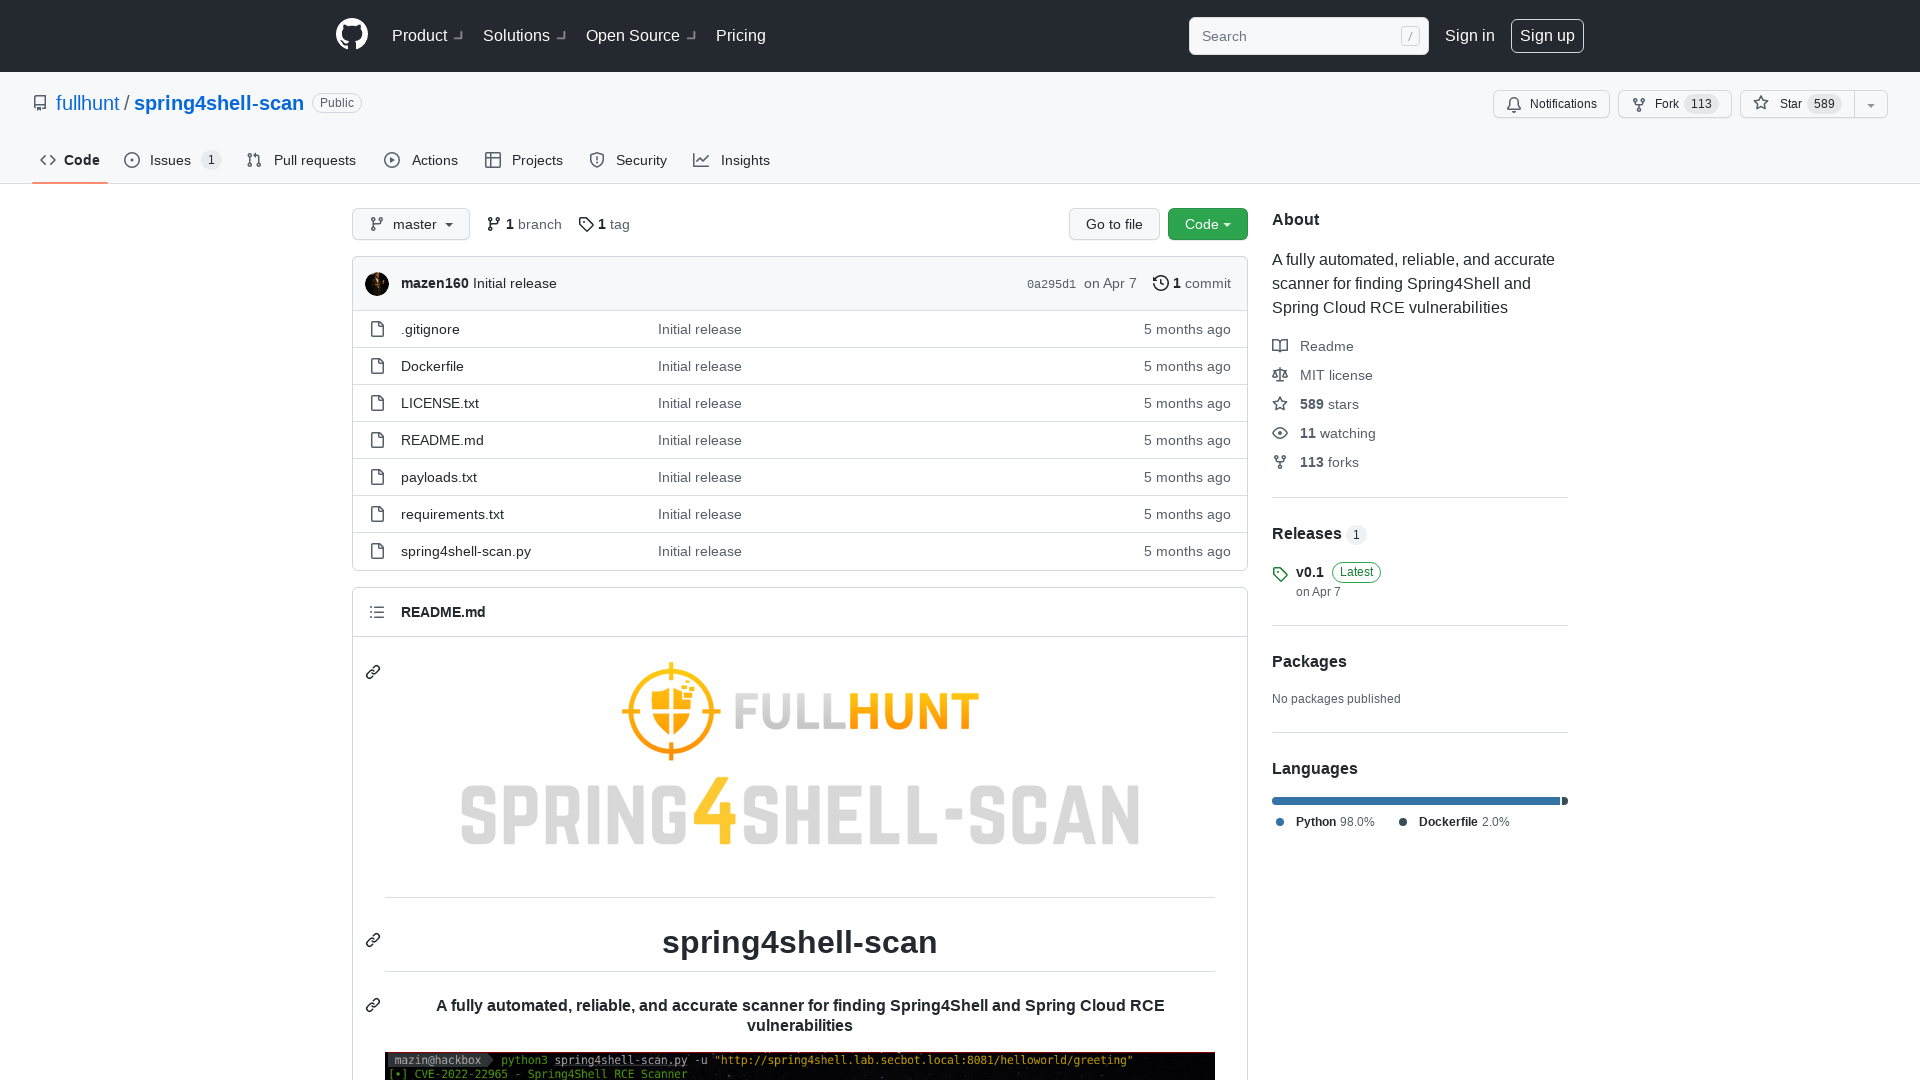Click the slash shortcut icon in search box
This screenshot has height=1080, width=1920.
(x=1410, y=36)
